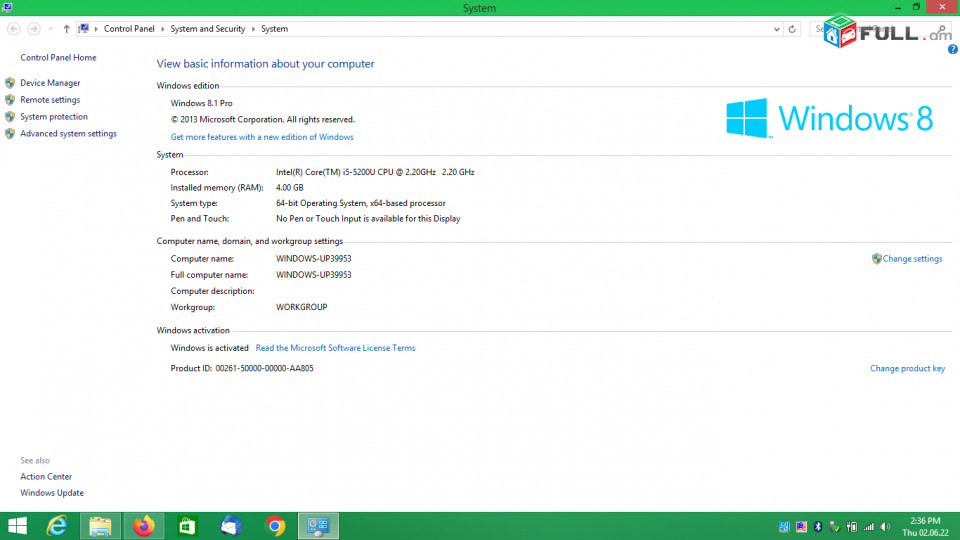Click the language flag tray icon
This screenshot has height=540, width=960.
(x=801, y=527)
